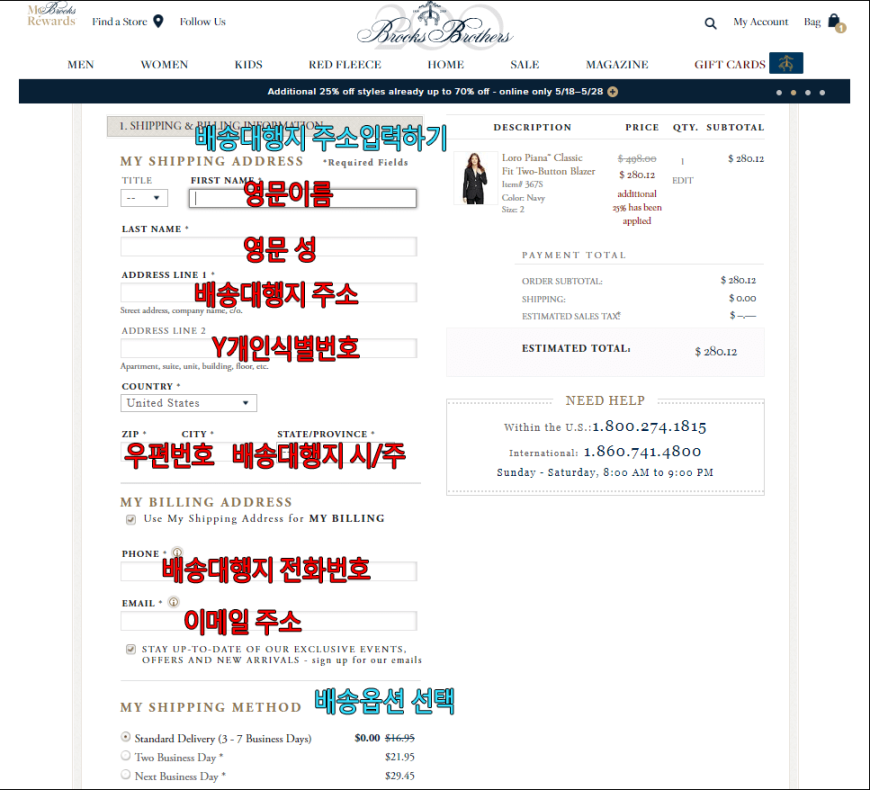Click the info icon beside Email
This screenshot has width=870, height=790.
[x=174, y=602]
